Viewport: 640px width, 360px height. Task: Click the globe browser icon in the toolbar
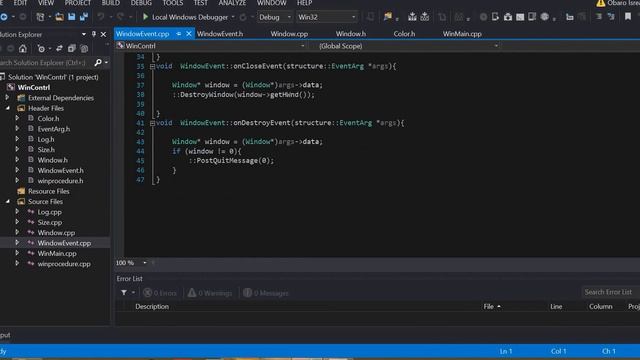[544, 17]
